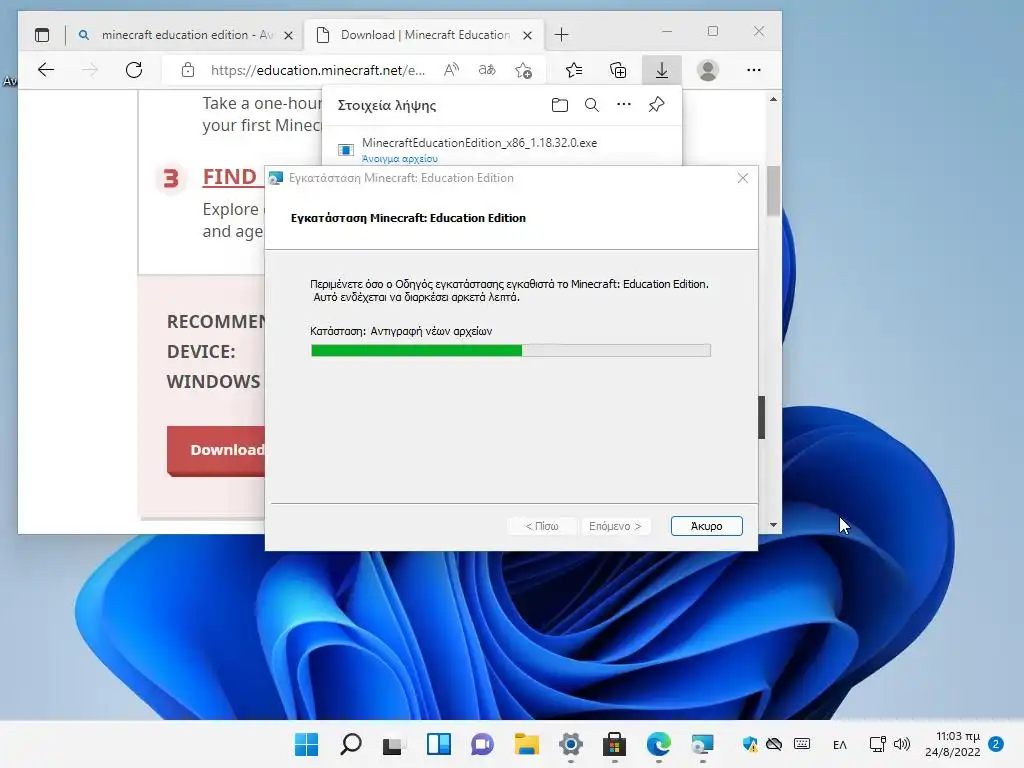The image size is (1024, 768).
Task: Click the education.minecraft.net address bar
Action: click(x=317, y=70)
